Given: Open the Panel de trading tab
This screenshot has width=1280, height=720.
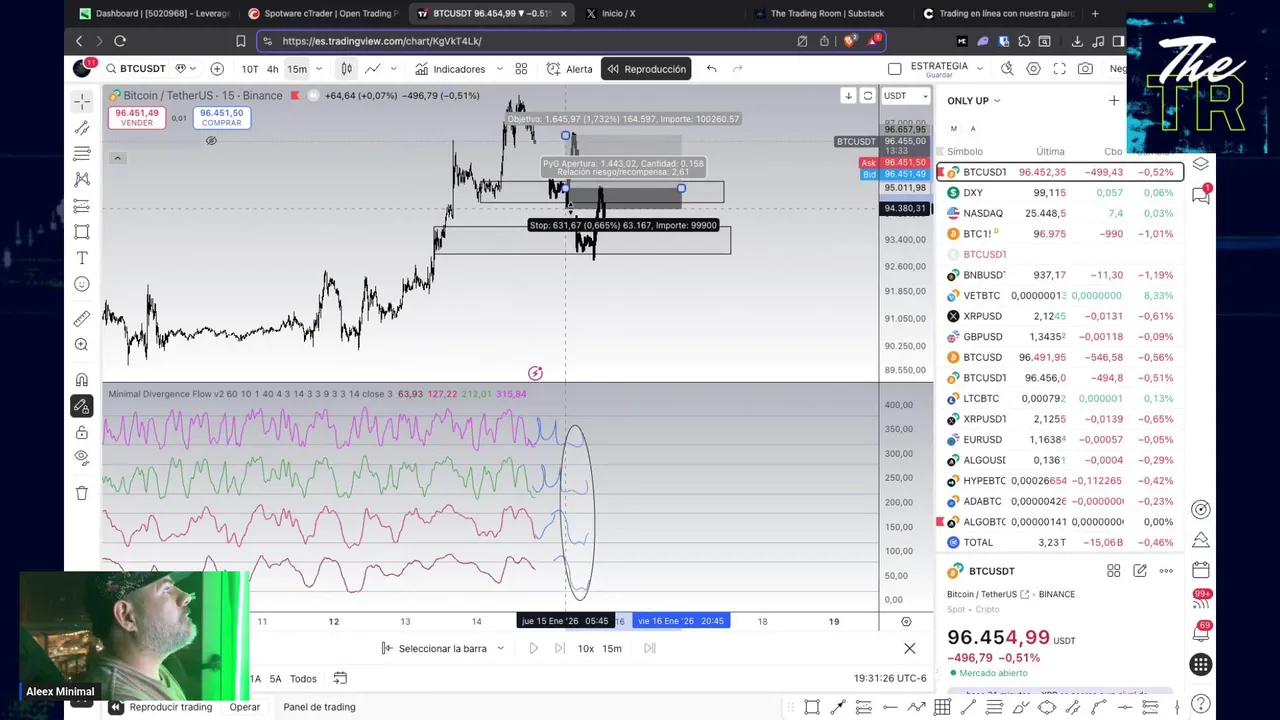Looking at the screenshot, I should (x=319, y=707).
